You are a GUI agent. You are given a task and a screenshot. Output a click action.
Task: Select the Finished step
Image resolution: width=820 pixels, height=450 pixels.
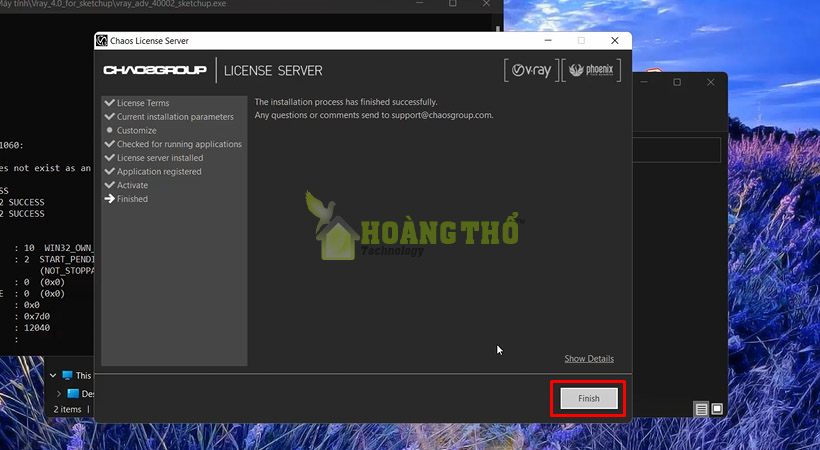132,198
